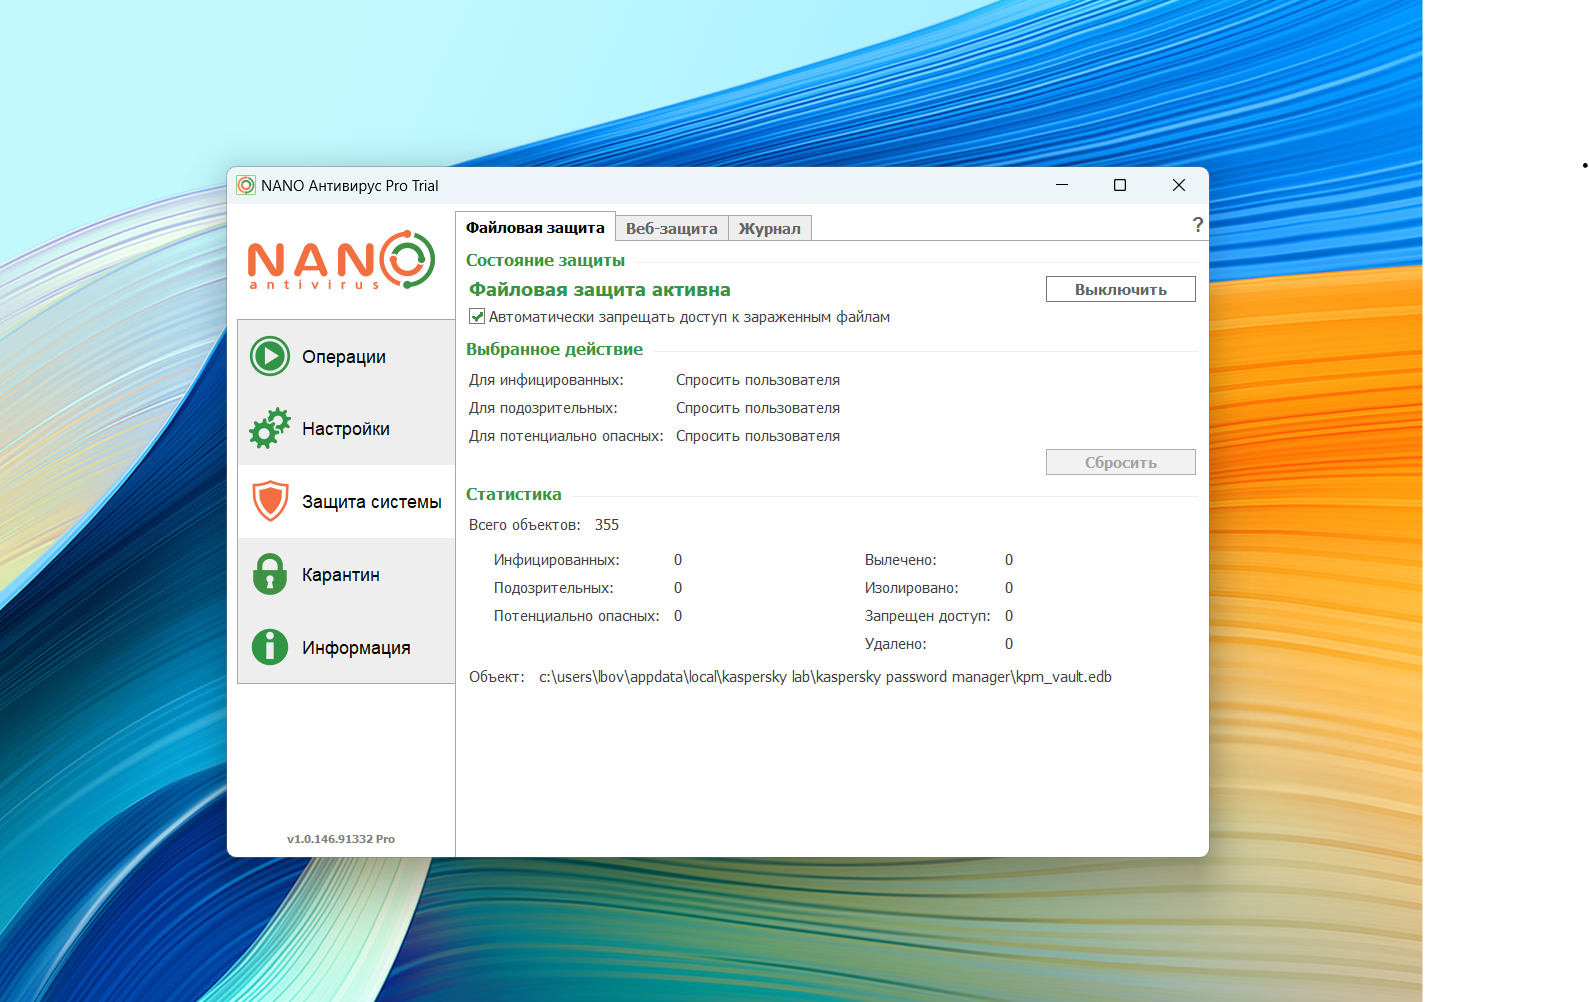Uncheck automatic access denial to infected files
1589x1002 pixels.
pyautogui.click(x=477, y=317)
